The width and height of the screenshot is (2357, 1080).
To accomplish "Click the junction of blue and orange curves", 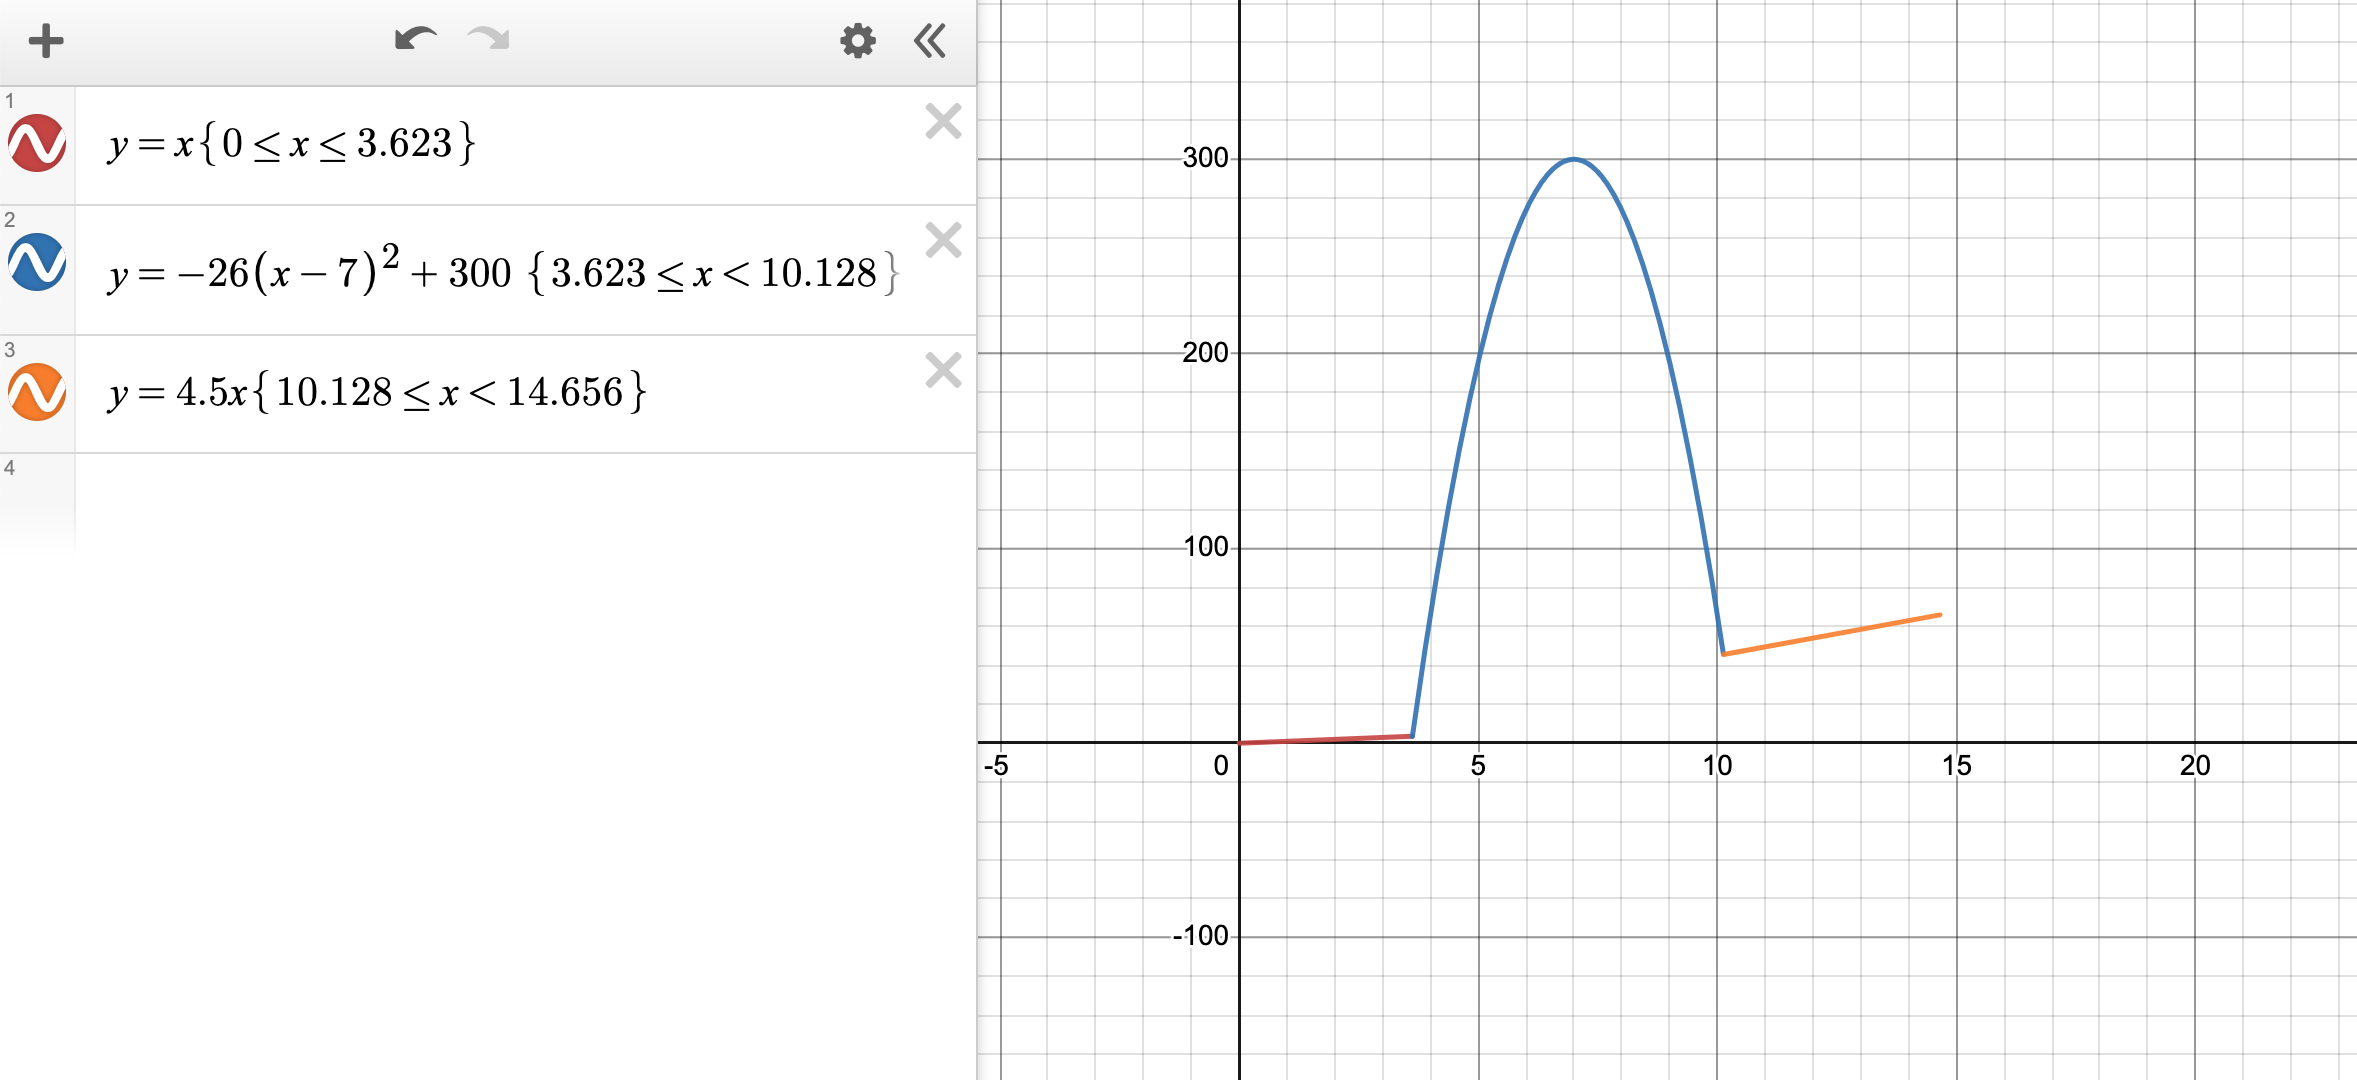I will tap(1723, 654).
